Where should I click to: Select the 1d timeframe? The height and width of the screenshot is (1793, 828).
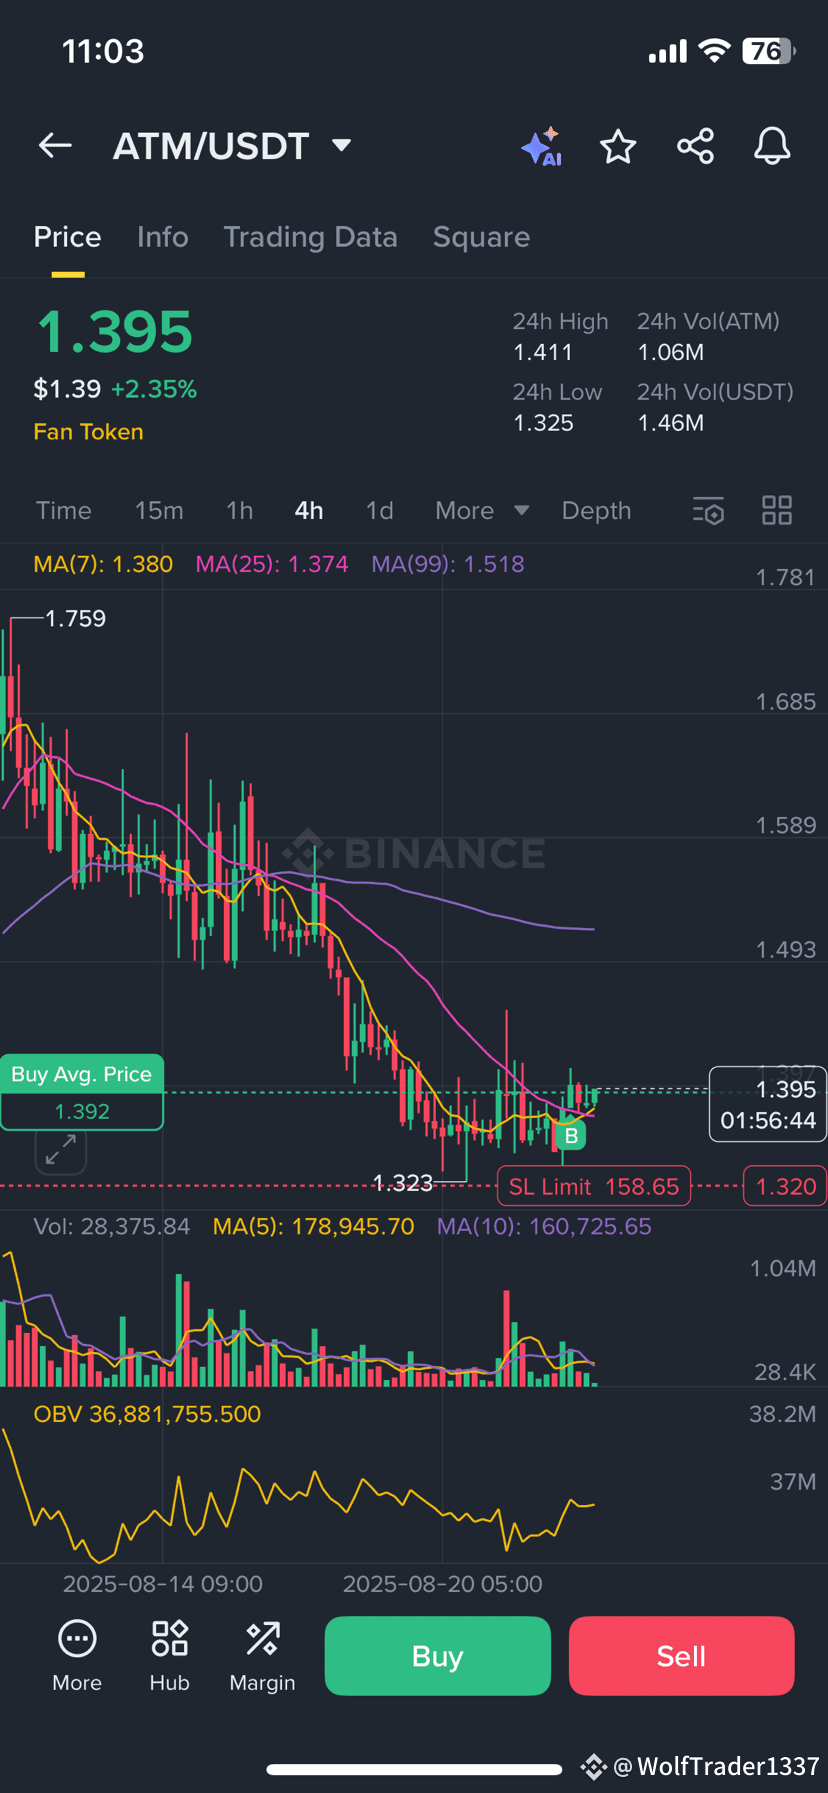(x=379, y=511)
